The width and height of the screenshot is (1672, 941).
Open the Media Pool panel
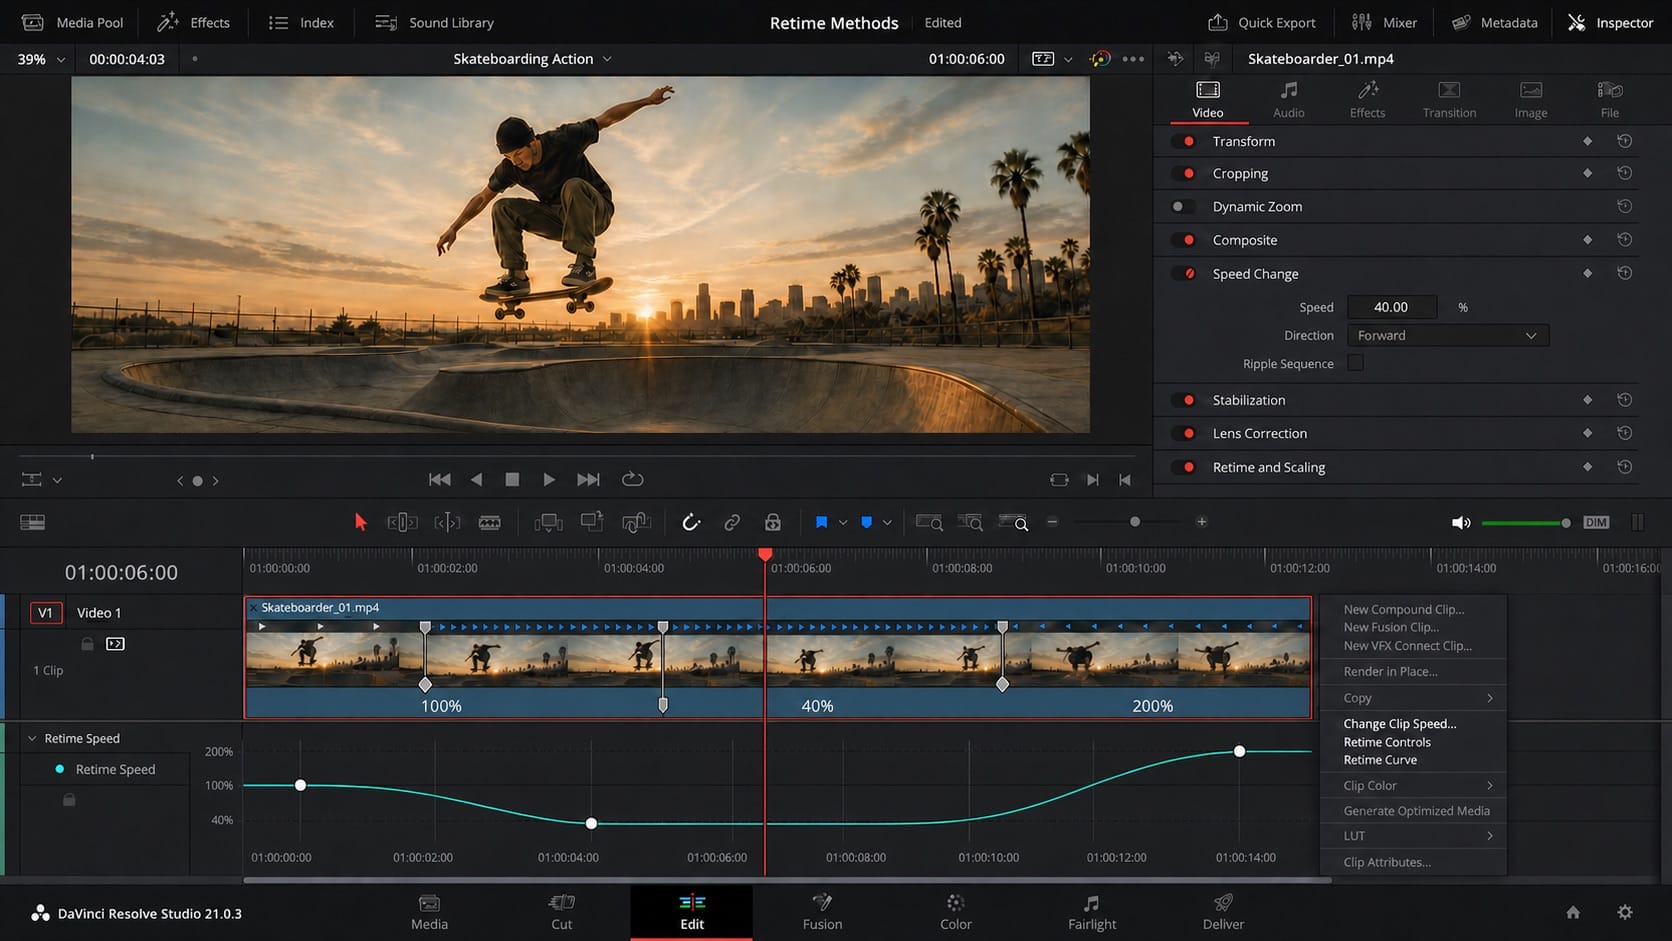point(72,22)
